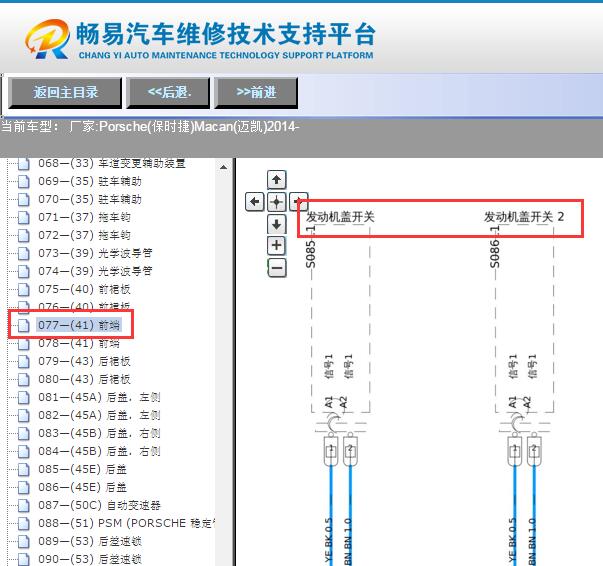Click the document icon beside 080—(43)

23,380
